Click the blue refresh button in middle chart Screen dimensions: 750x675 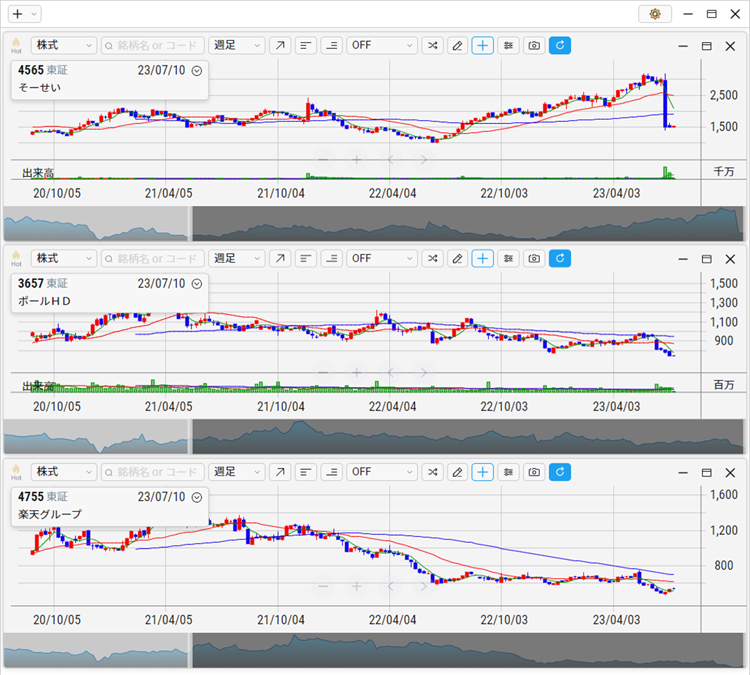click(x=560, y=259)
